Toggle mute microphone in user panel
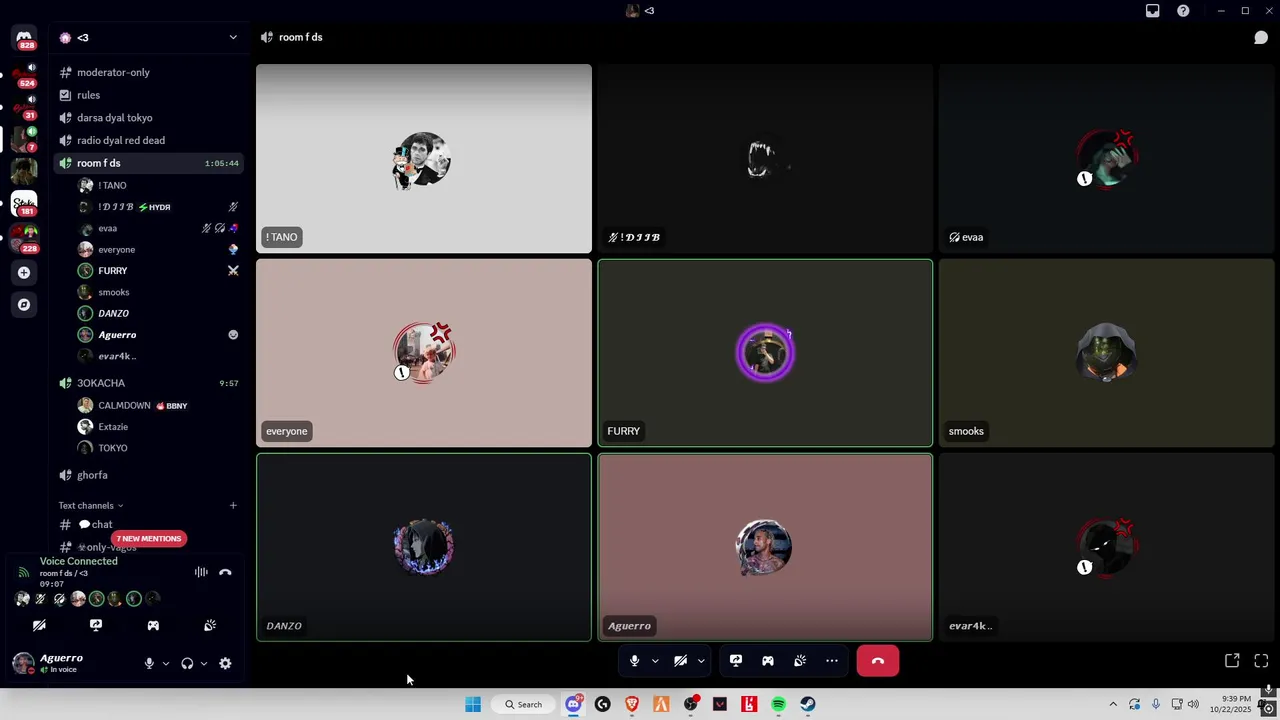1280x720 pixels. (149, 663)
